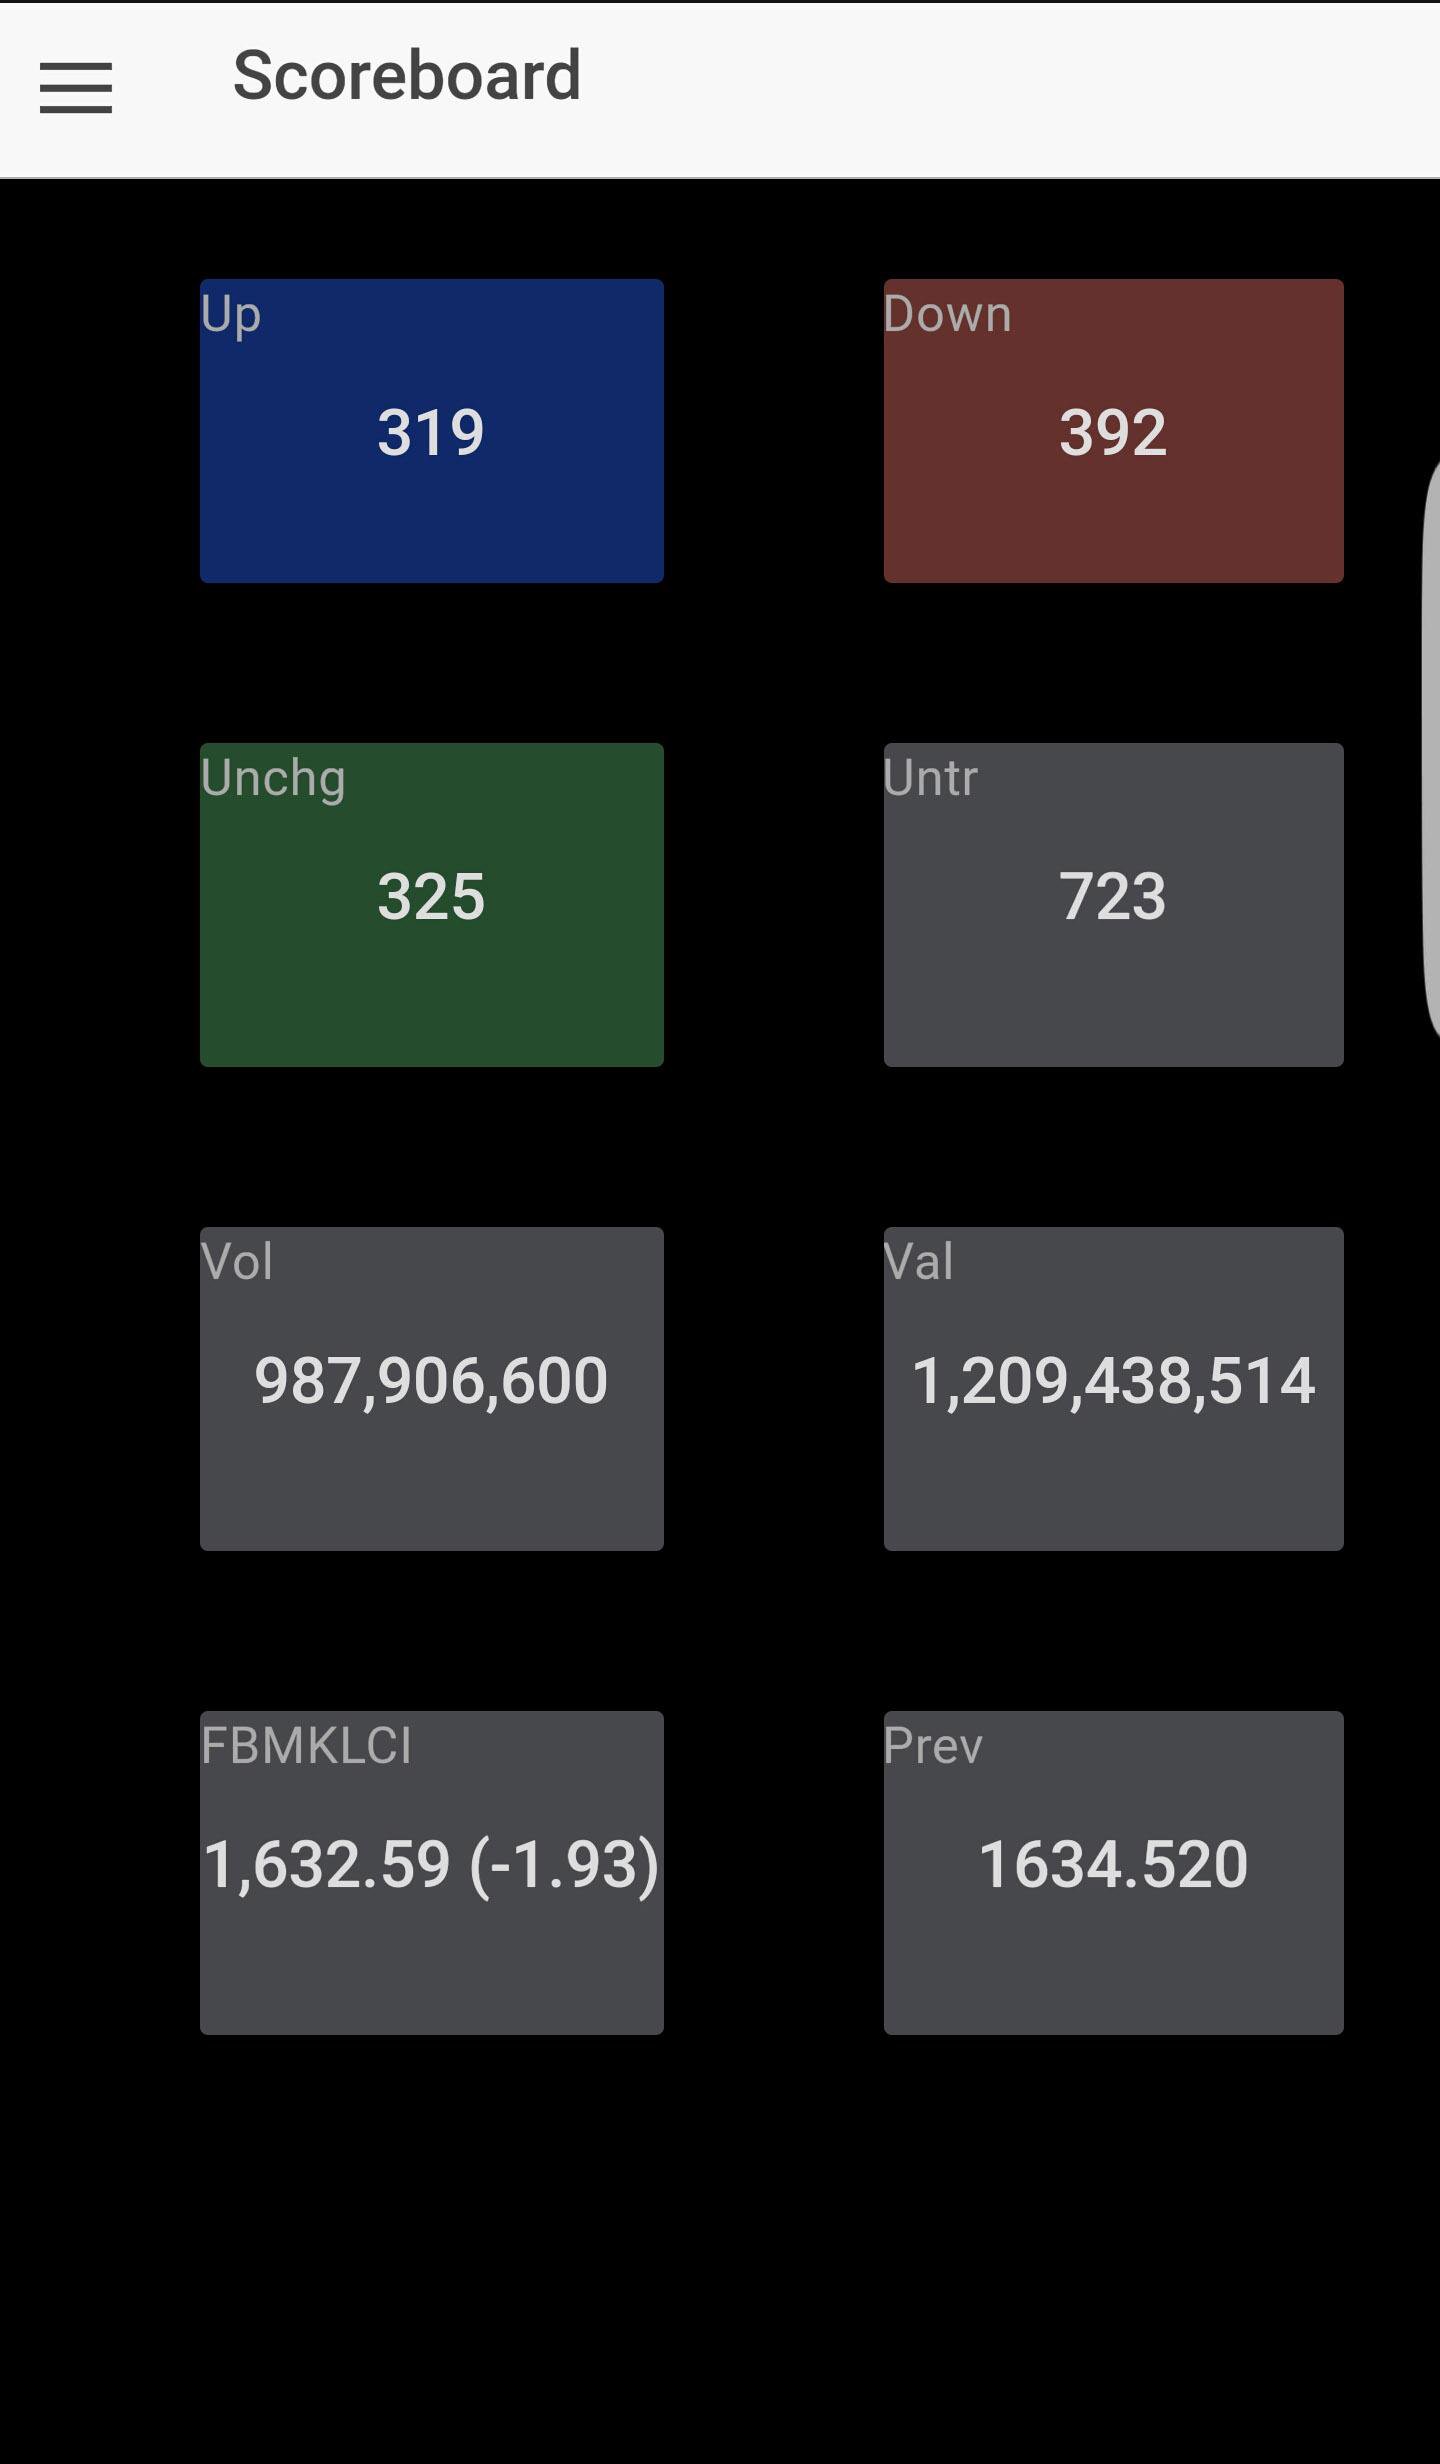Click the Down label text
Image resolution: width=1440 pixels, height=2464 pixels.
tap(947, 314)
